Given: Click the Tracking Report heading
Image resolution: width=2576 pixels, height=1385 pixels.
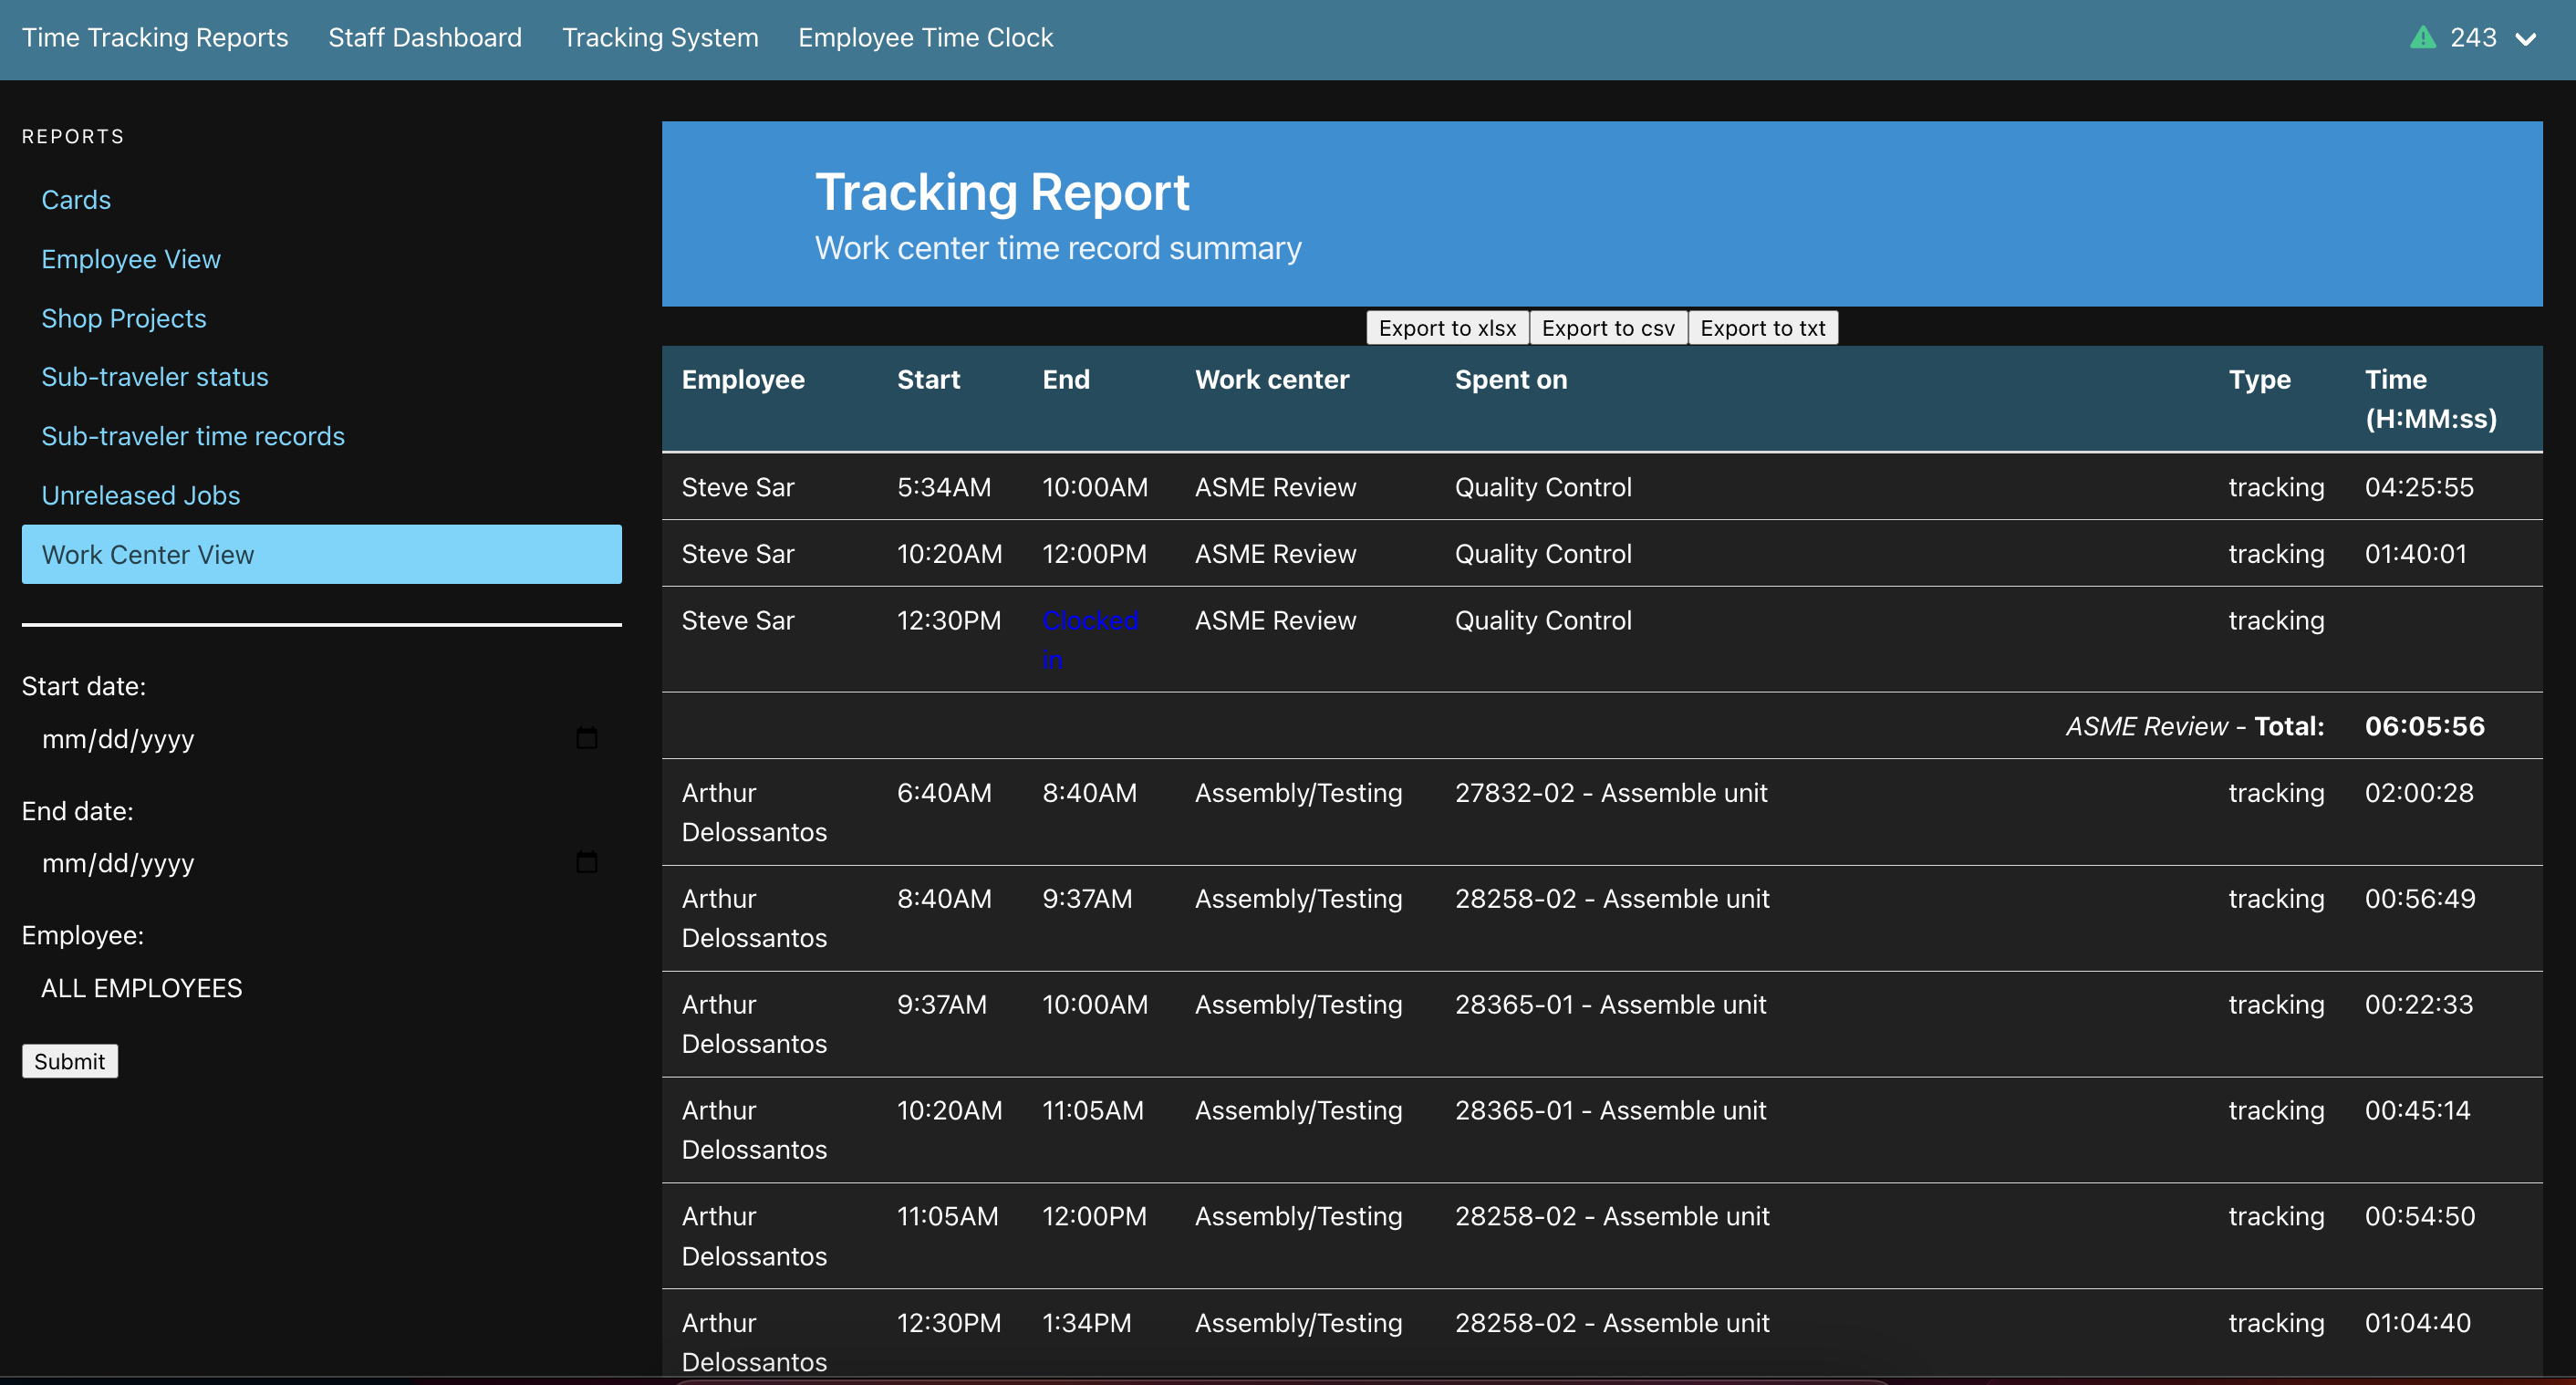Looking at the screenshot, I should [x=1002, y=192].
